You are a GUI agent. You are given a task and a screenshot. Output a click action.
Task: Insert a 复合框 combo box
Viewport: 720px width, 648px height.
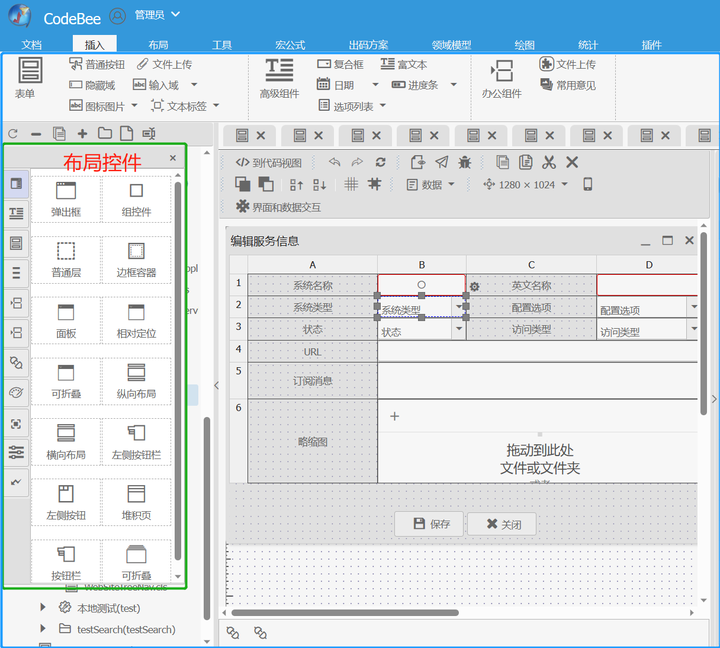point(340,64)
